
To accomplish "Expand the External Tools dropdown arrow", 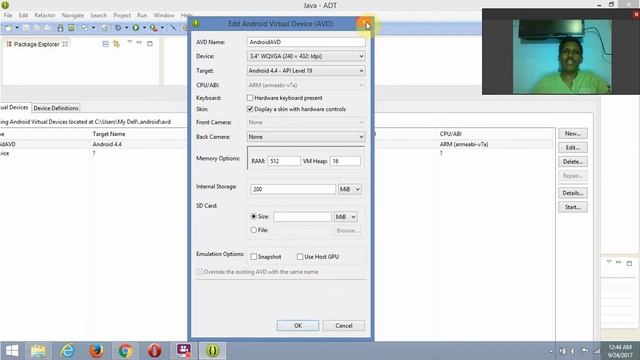I will point(162,28).
